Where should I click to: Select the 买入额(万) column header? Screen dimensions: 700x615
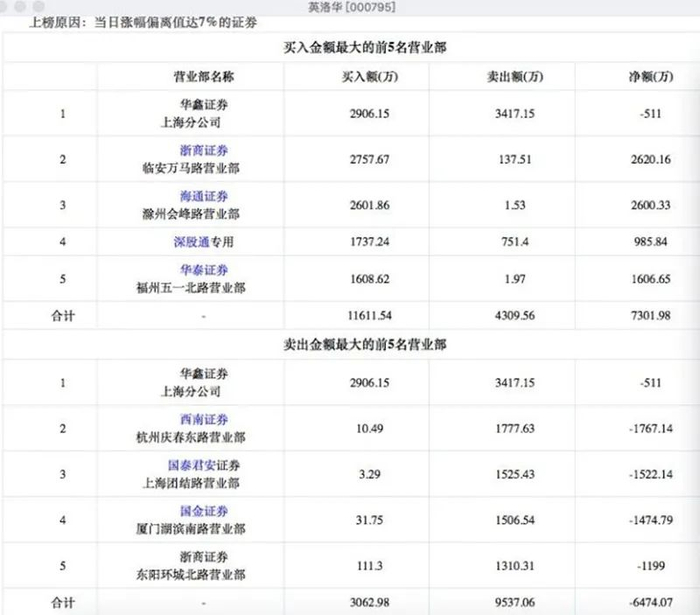tap(370, 77)
